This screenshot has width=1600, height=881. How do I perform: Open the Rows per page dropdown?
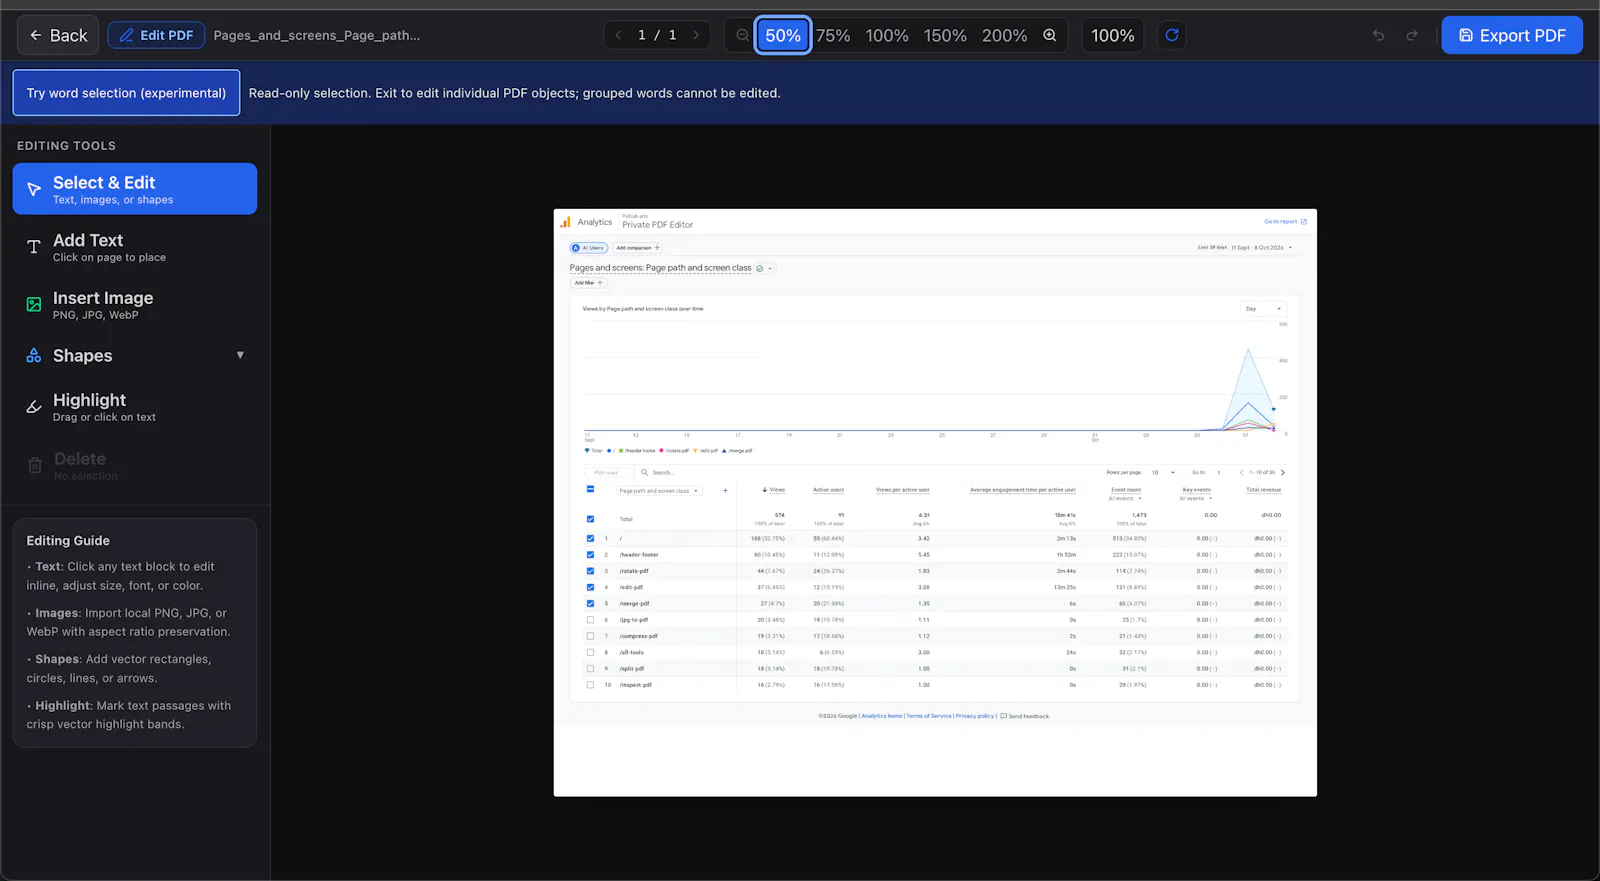tap(1163, 473)
